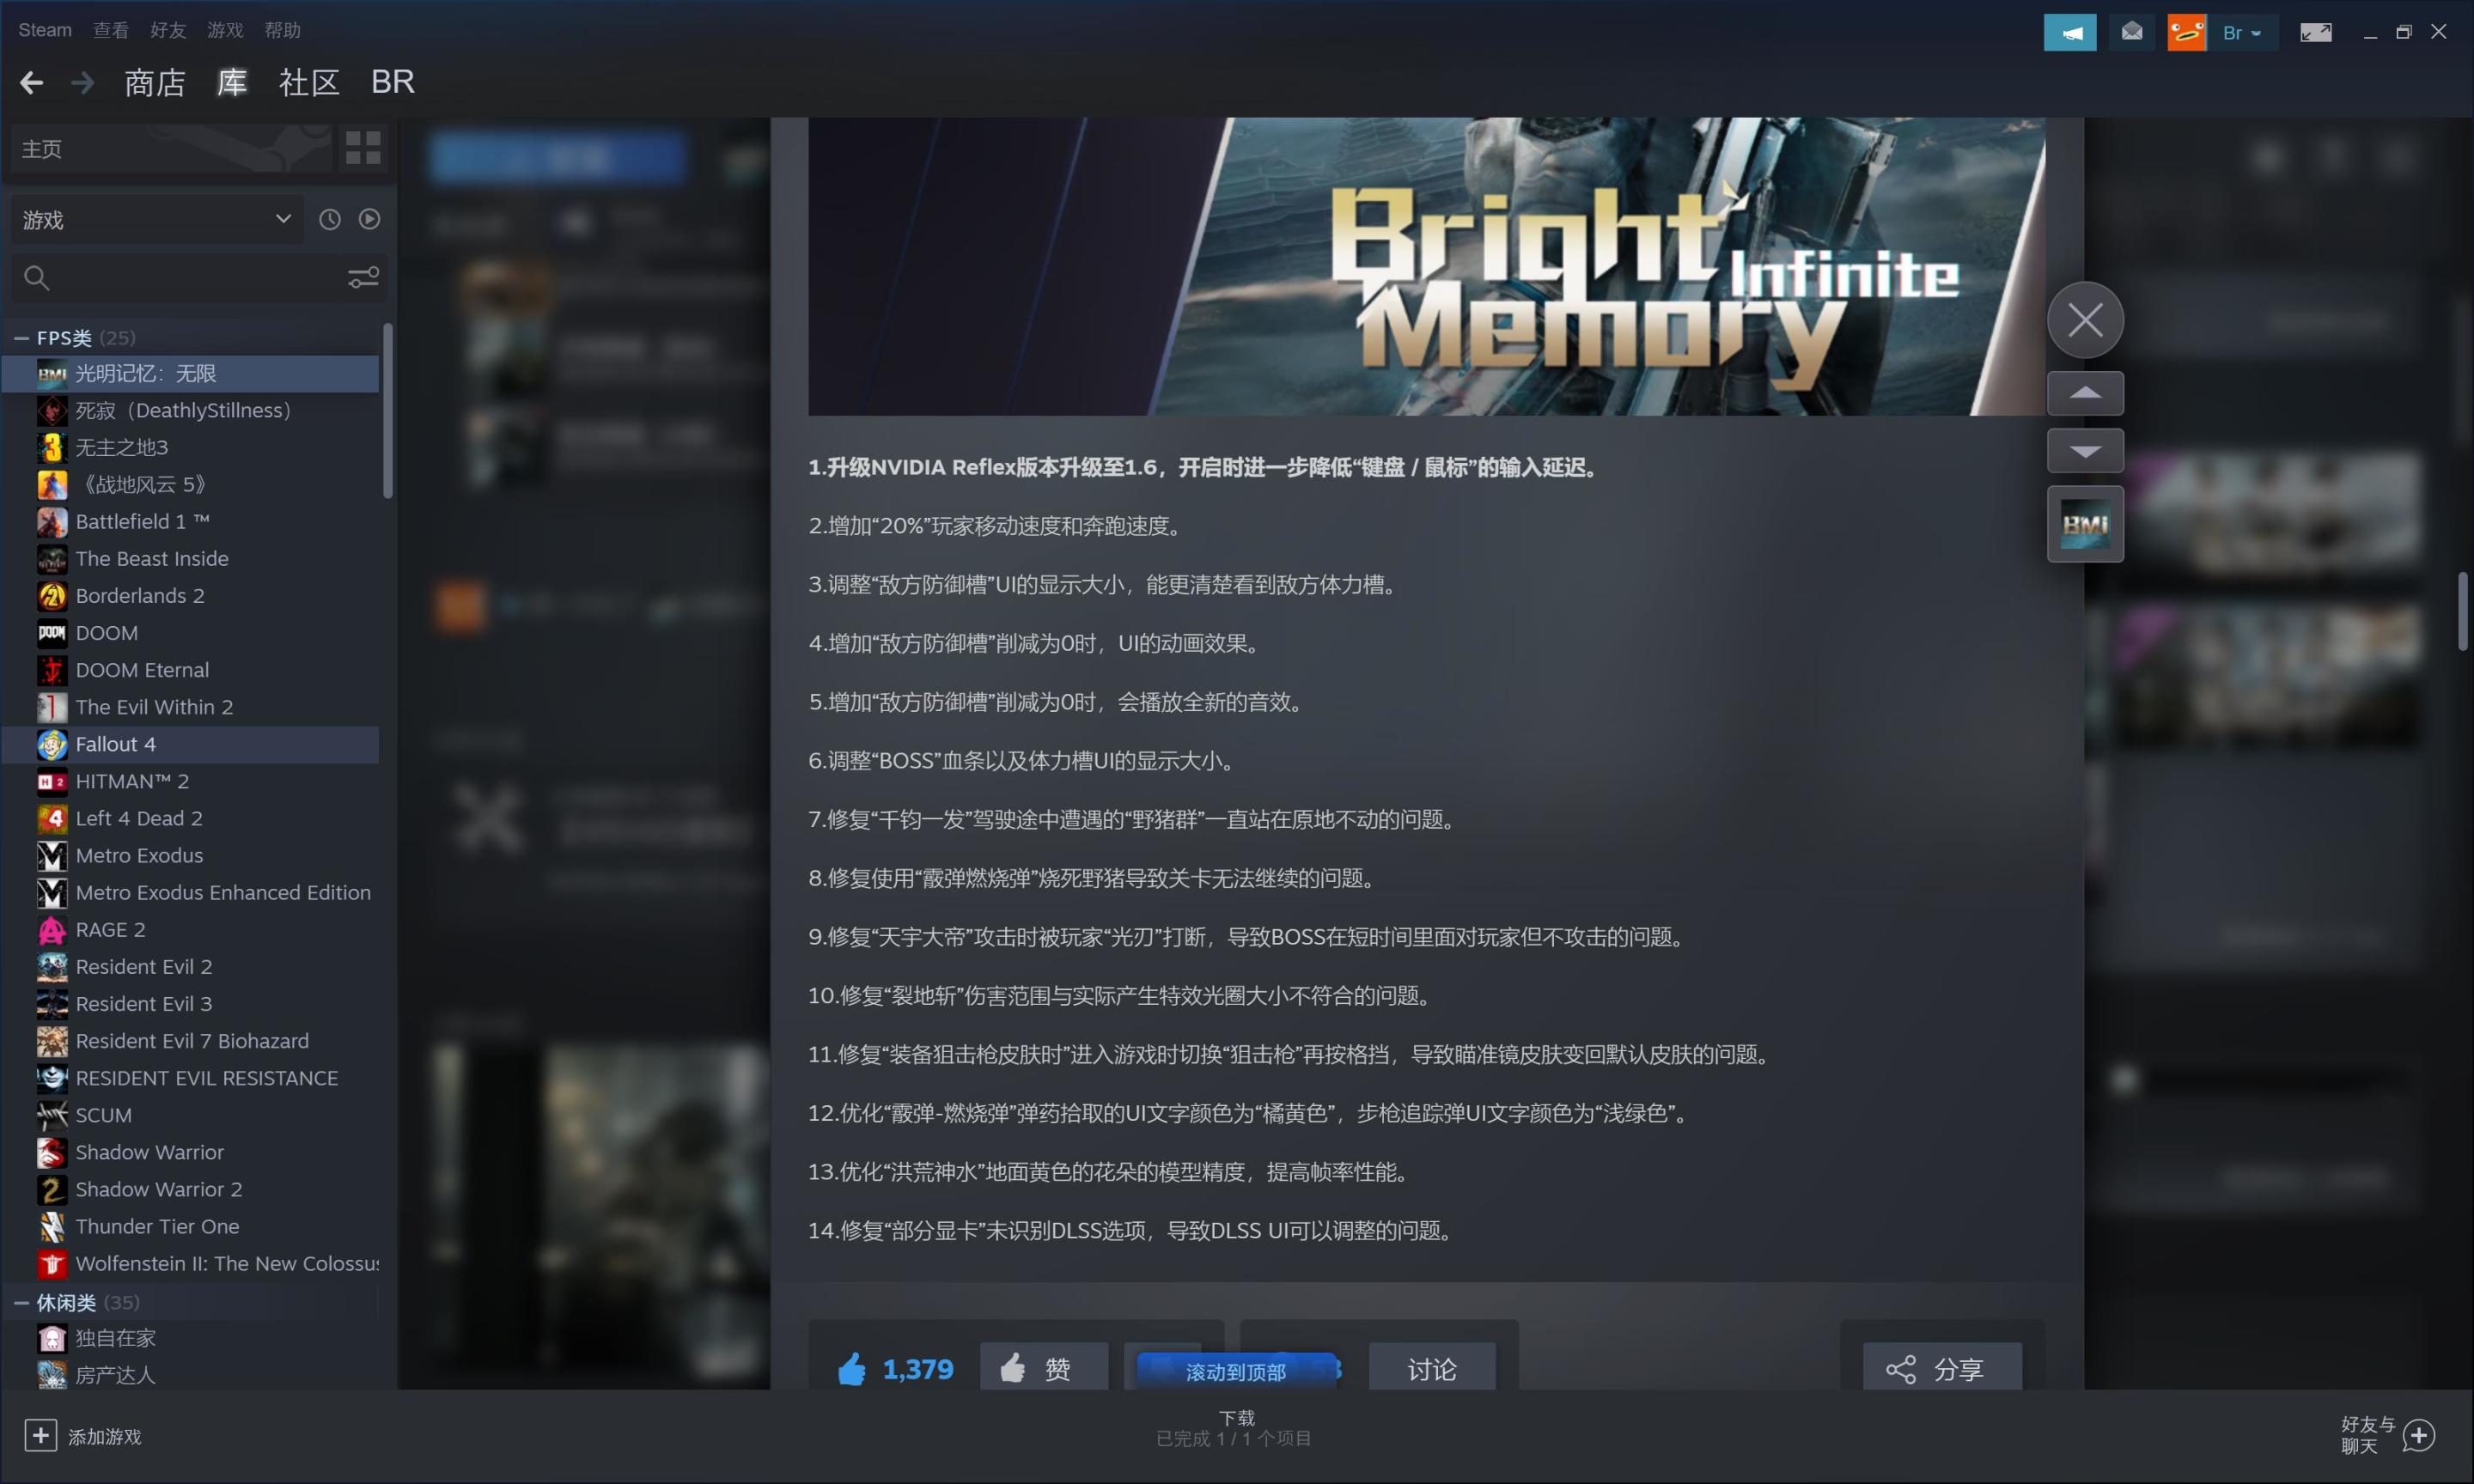2474x1484 pixels.
Task: Click the share icon next to share button
Action: coord(1901,1367)
